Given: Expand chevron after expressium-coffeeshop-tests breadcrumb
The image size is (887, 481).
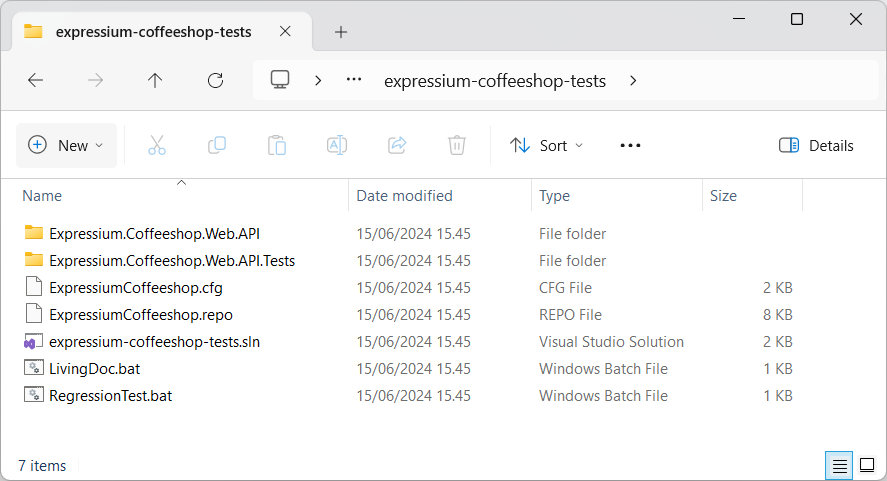Looking at the screenshot, I should pos(633,81).
